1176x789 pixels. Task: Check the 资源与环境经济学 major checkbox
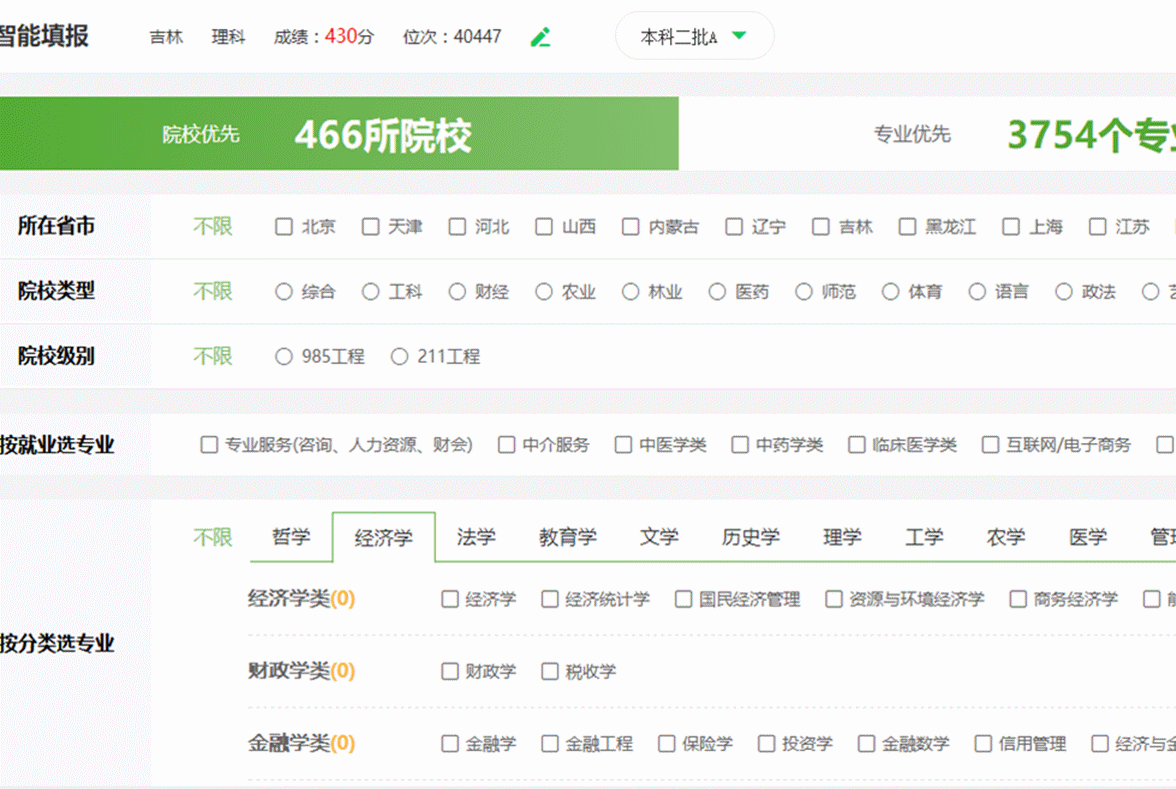tap(834, 599)
